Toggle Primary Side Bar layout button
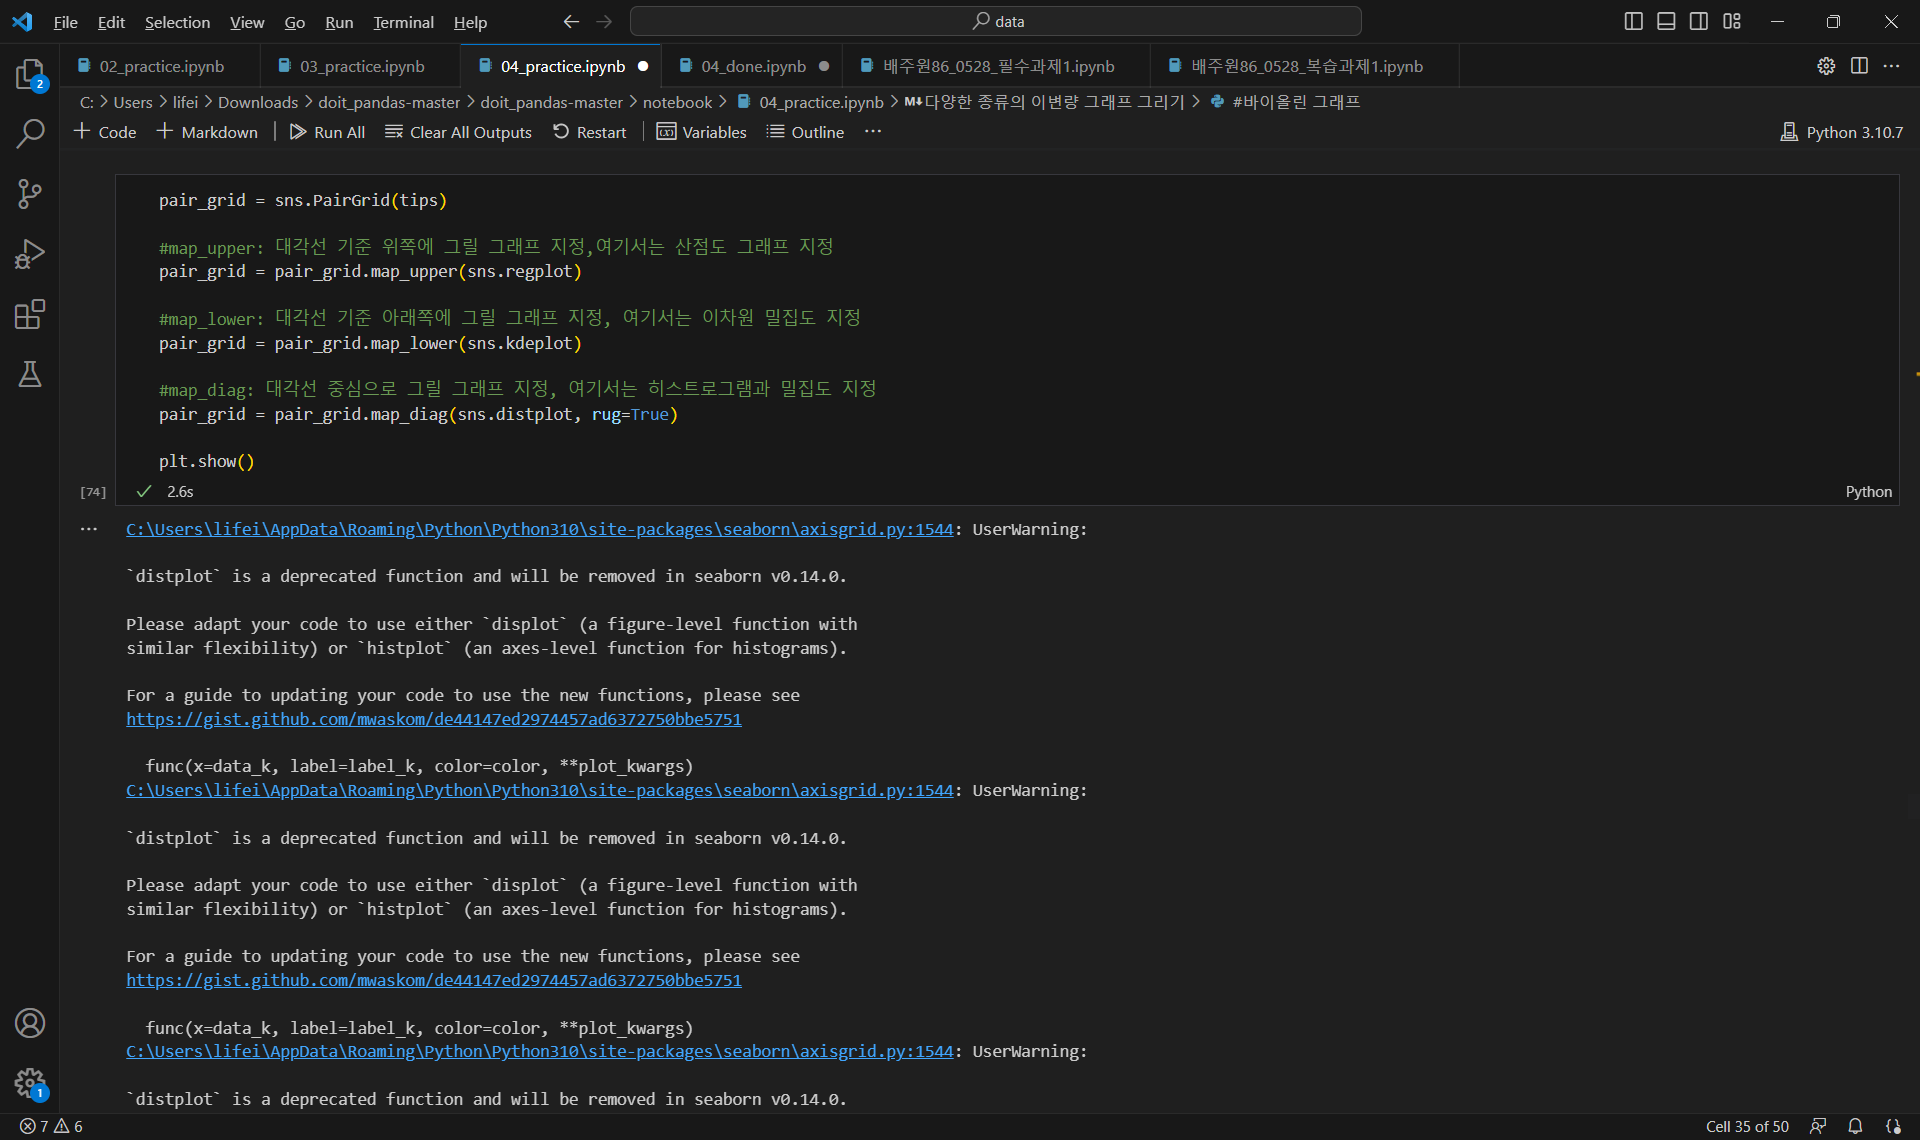The height and width of the screenshot is (1140, 1920). point(1633,21)
